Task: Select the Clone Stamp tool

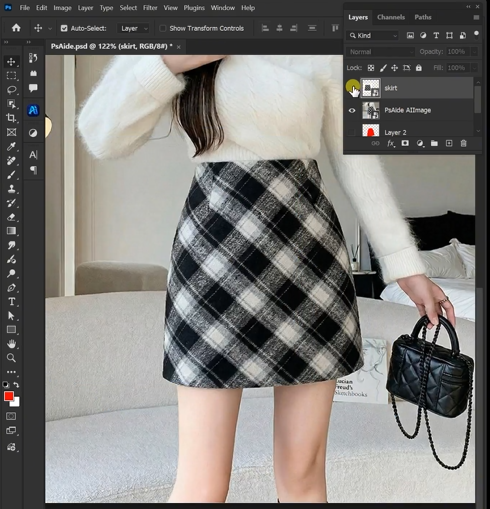Action: (11, 189)
